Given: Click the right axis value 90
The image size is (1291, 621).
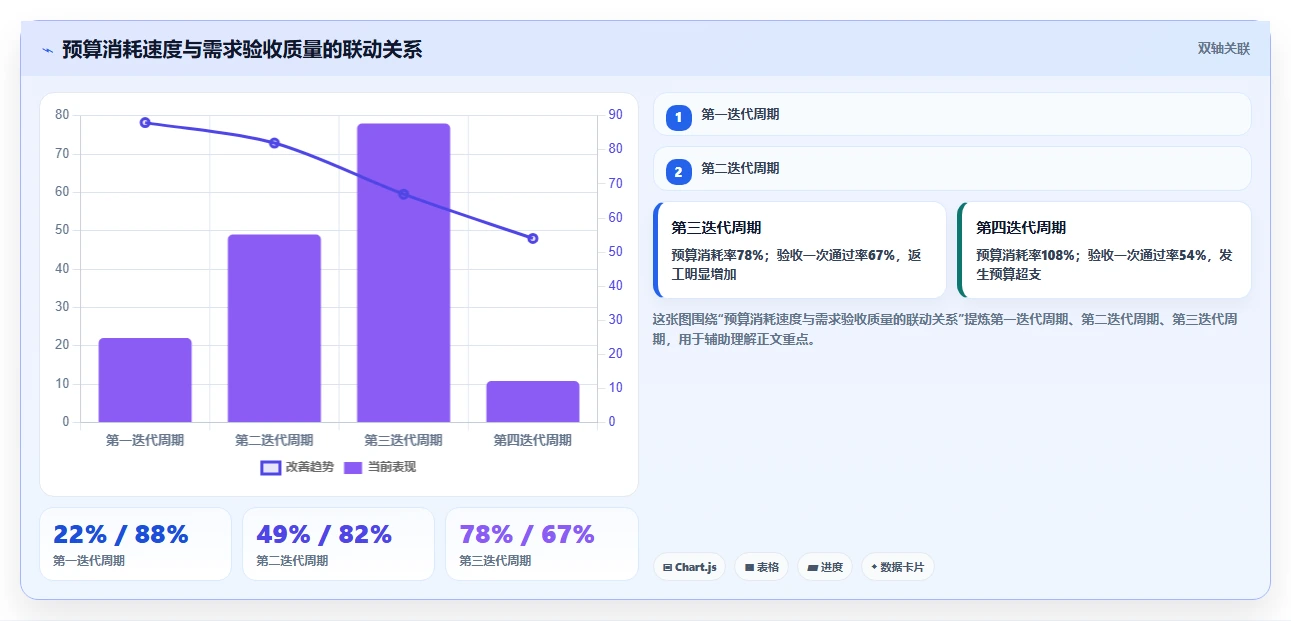Looking at the screenshot, I should coord(615,115).
